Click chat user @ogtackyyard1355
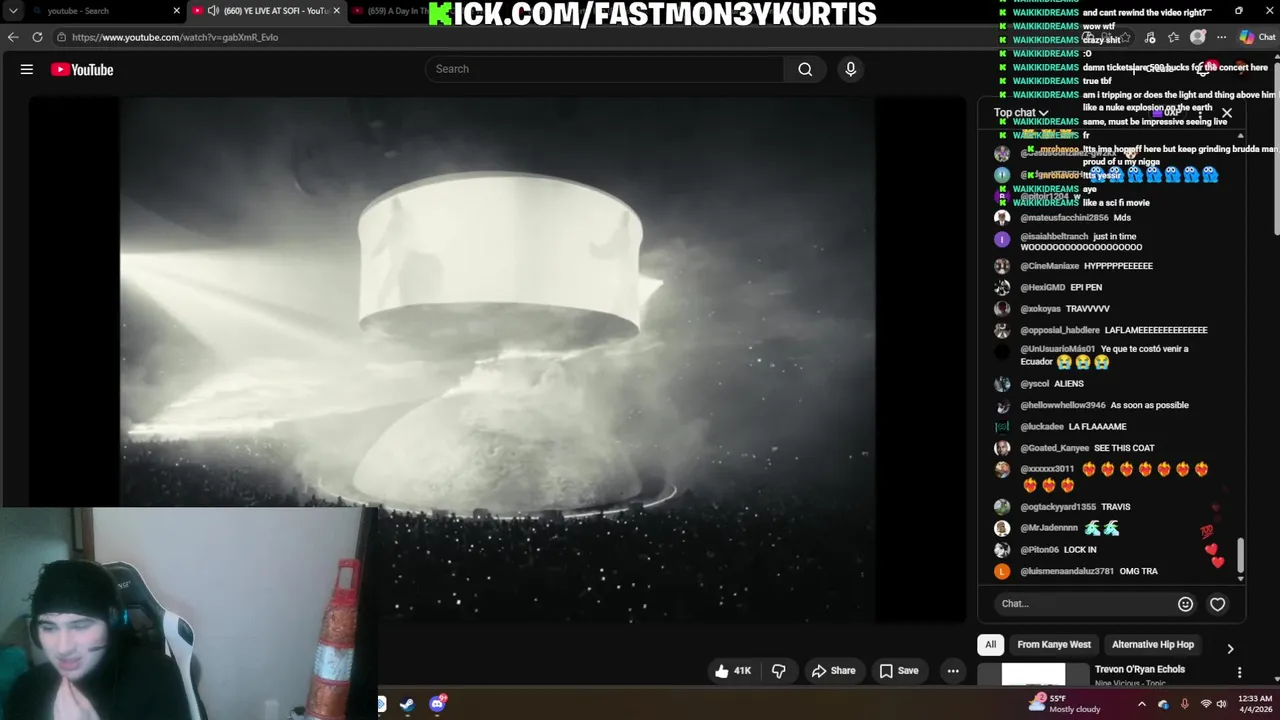Image resolution: width=1280 pixels, height=720 pixels. pyautogui.click(x=1058, y=507)
